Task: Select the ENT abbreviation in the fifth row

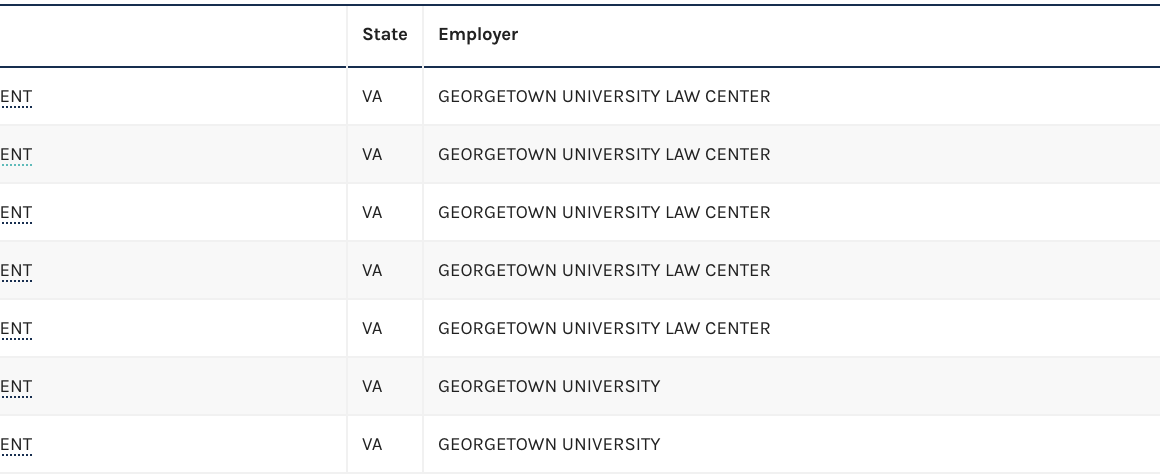Action: point(16,329)
